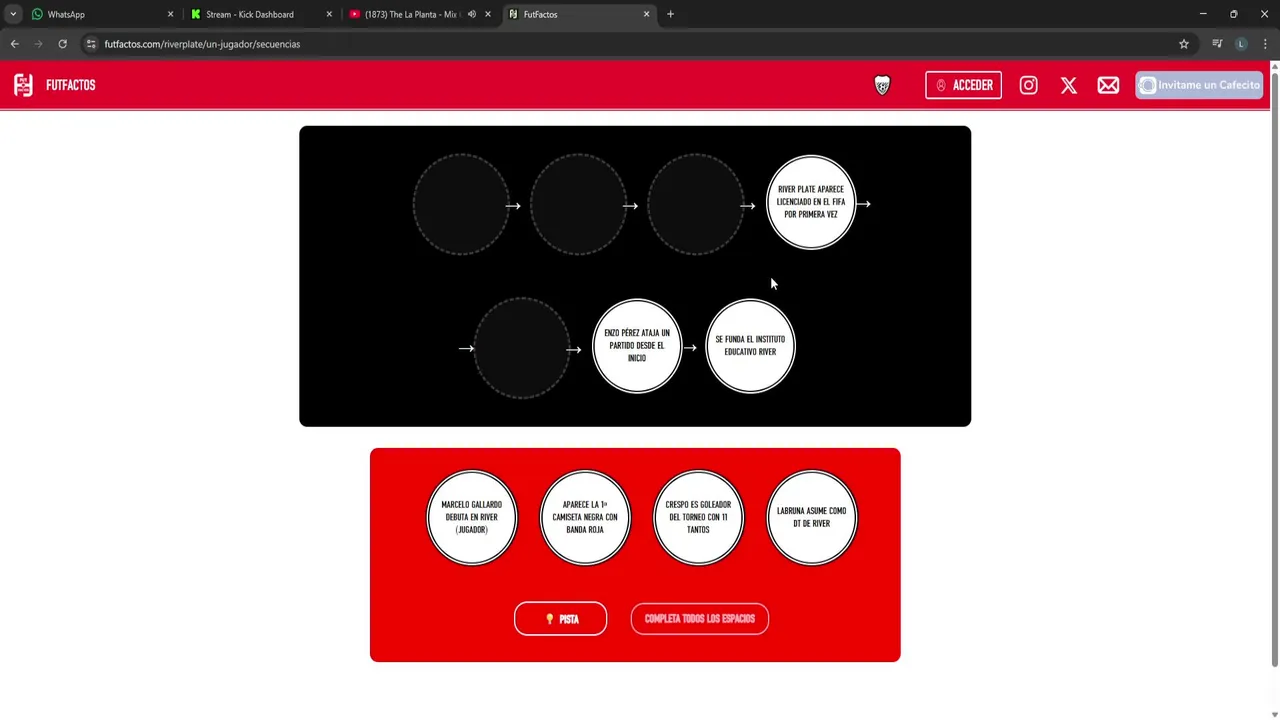Image resolution: width=1280 pixels, height=720 pixels.
Task: Click Enzo Pérez ataja un partido circle
Action: (x=637, y=345)
